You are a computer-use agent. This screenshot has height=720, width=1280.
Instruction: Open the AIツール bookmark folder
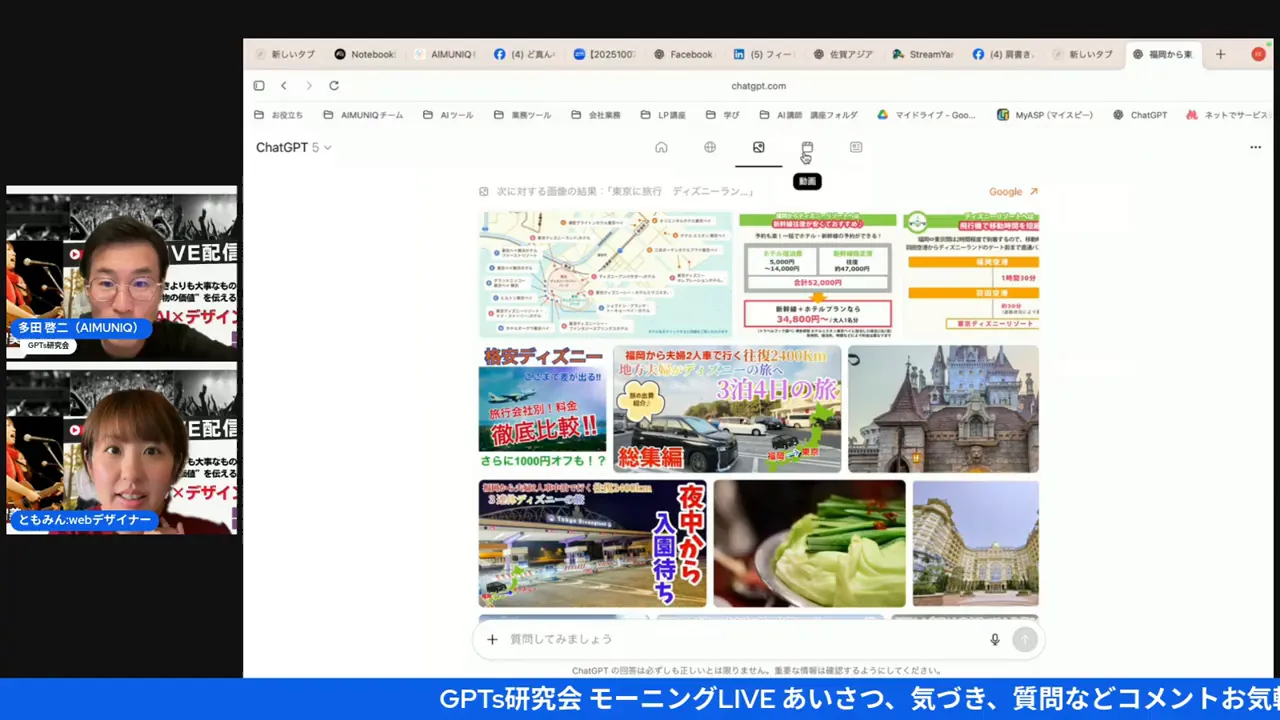coord(448,115)
